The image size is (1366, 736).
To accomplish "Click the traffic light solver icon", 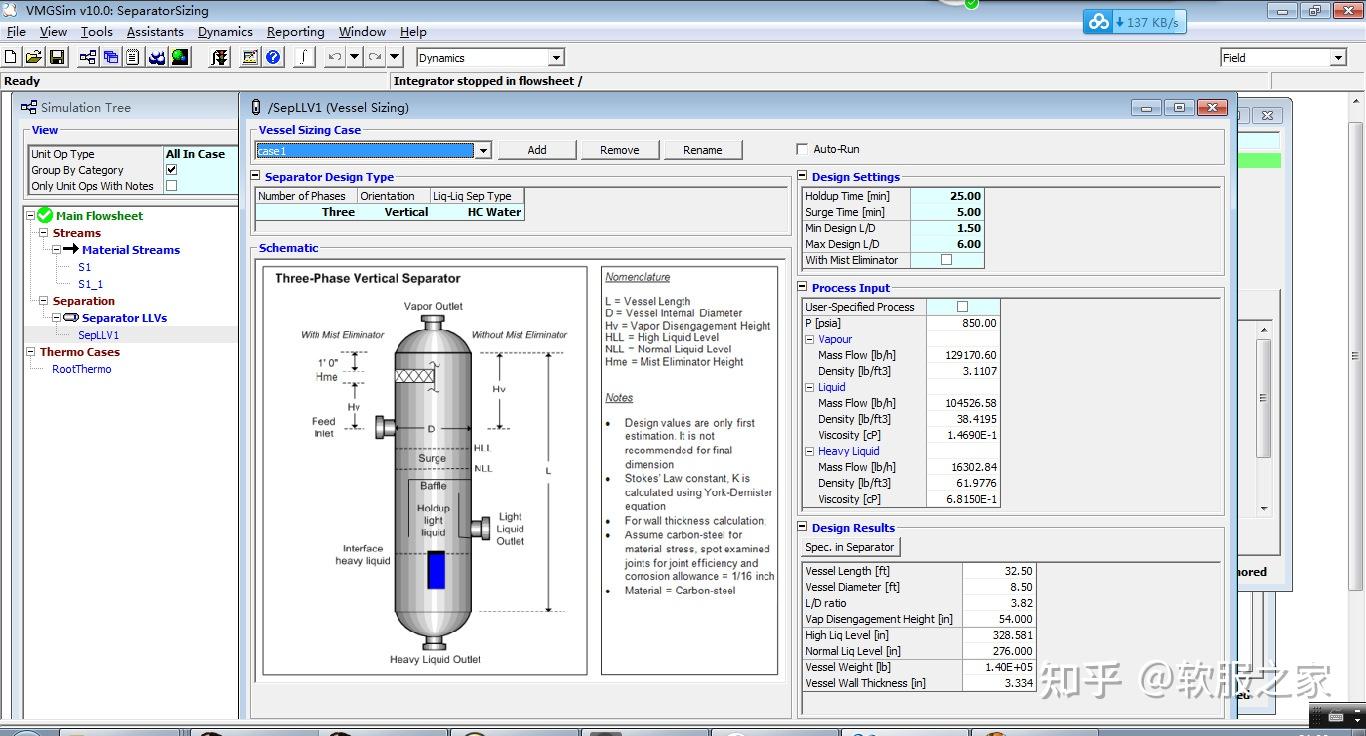I will [219, 58].
